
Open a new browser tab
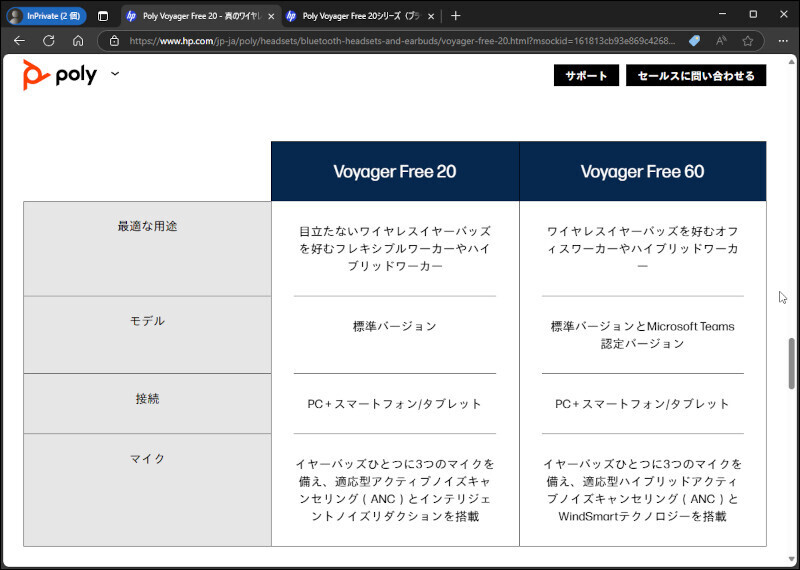coord(456,16)
